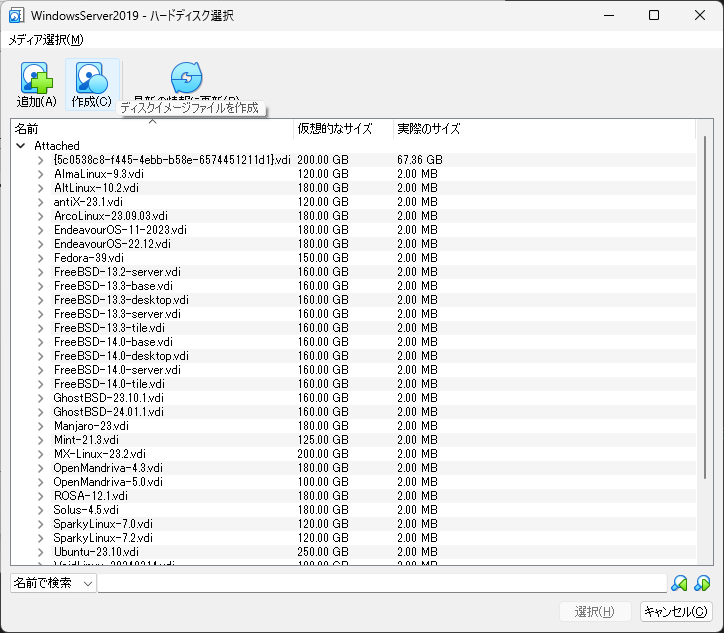Image resolution: width=724 pixels, height=633 pixels.
Task: Collapse the Attached tree group
Action: (20, 146)
